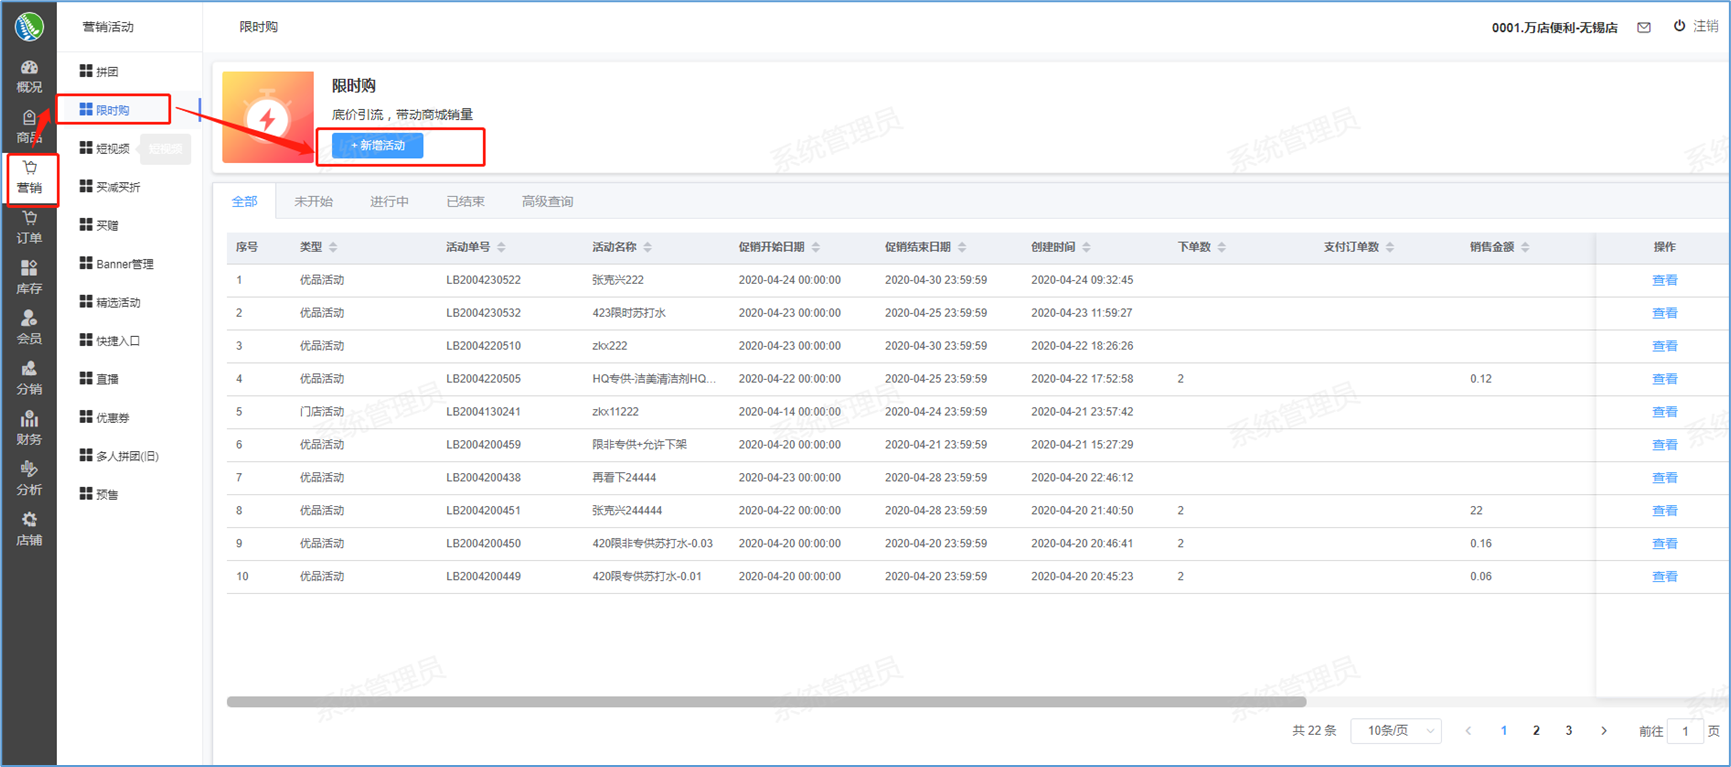Sort by 促销开始日期 column
Screen dimensions: 1731x767
tap(816, 247)
